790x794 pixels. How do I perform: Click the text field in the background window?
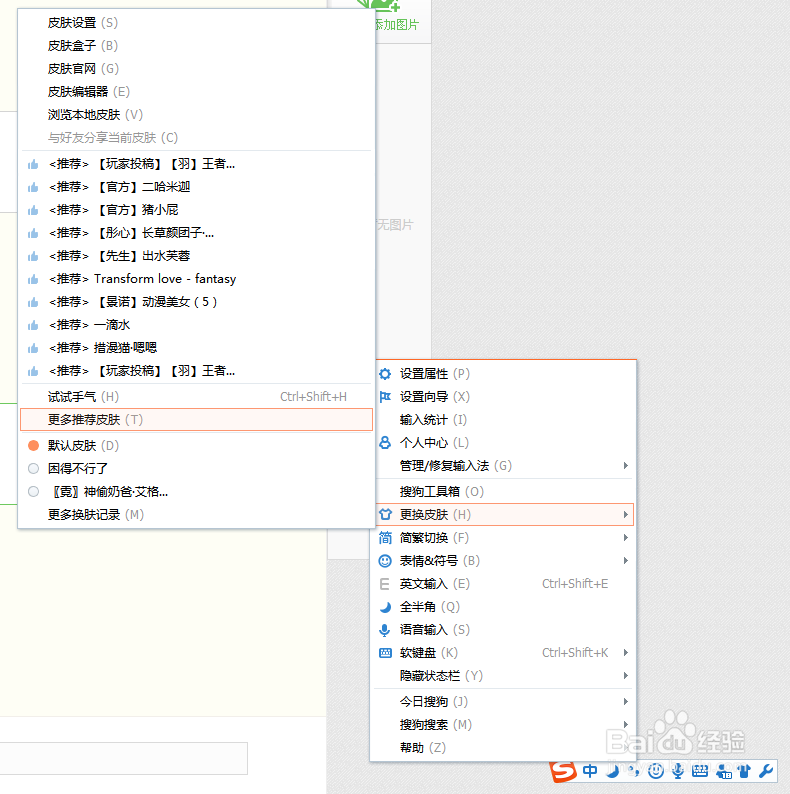pos(123,759)
